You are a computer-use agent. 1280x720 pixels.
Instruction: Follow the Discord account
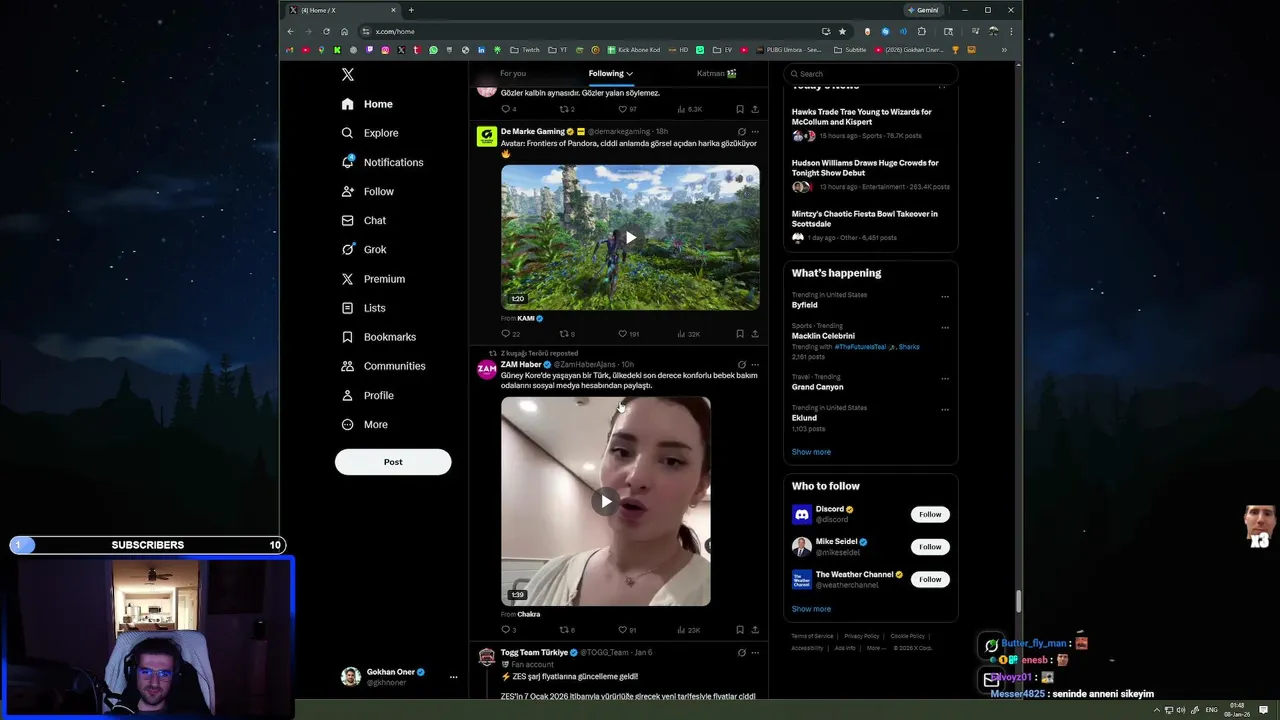tap(930, 514)
